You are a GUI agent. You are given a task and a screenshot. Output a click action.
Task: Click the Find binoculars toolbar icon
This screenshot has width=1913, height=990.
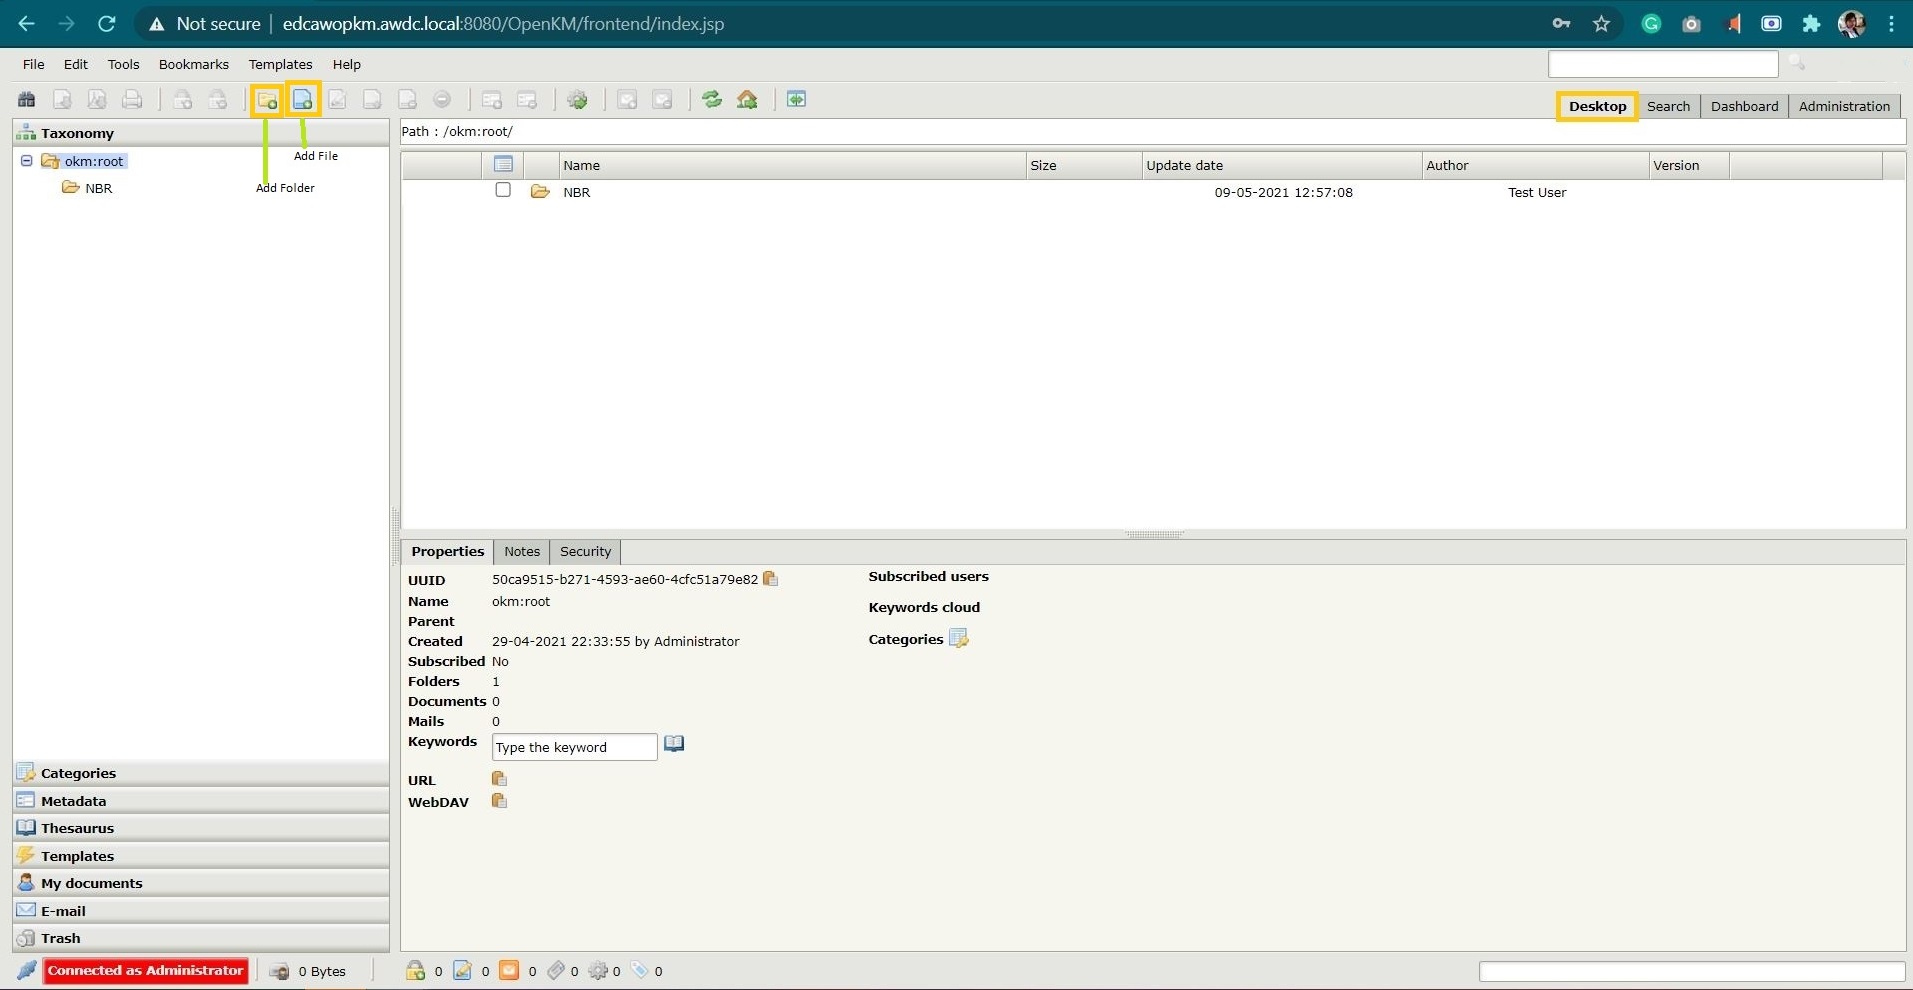(x=27, y=99)
